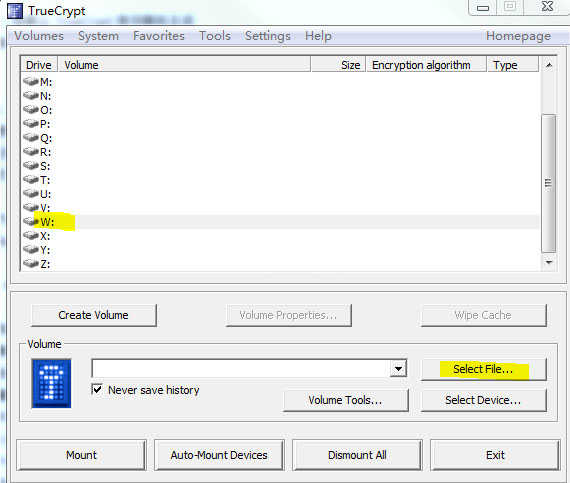This screenshot has height=483, width=570.
Task: Click the drive list scrollbar thumb
Action: click(549, 183)
